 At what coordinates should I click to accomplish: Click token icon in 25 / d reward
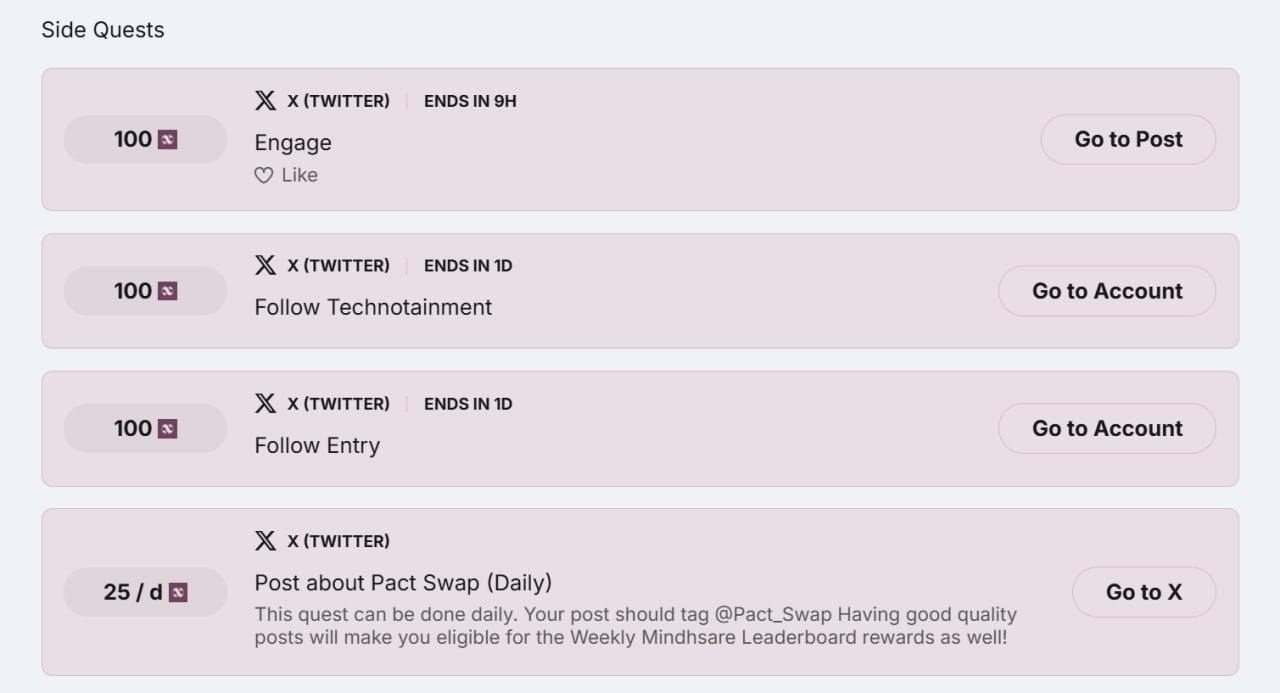coord(178,592)
